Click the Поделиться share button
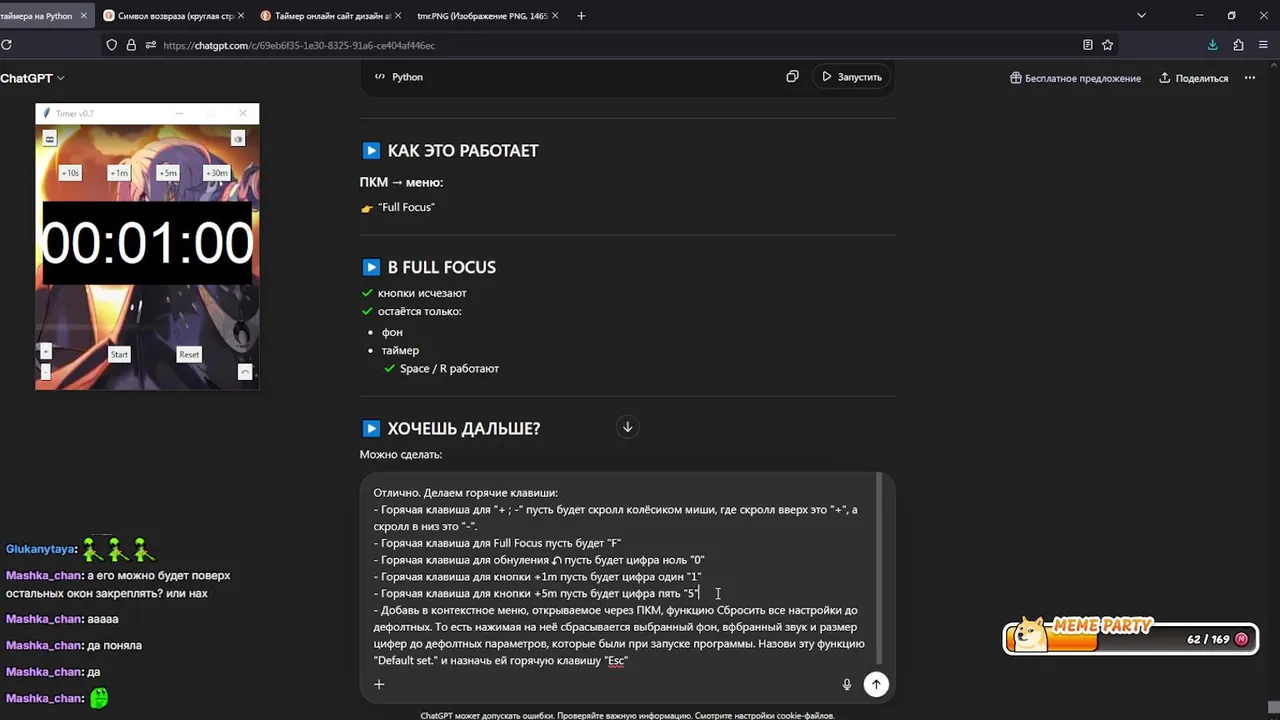1280x720 pixels. (1193, 78)
